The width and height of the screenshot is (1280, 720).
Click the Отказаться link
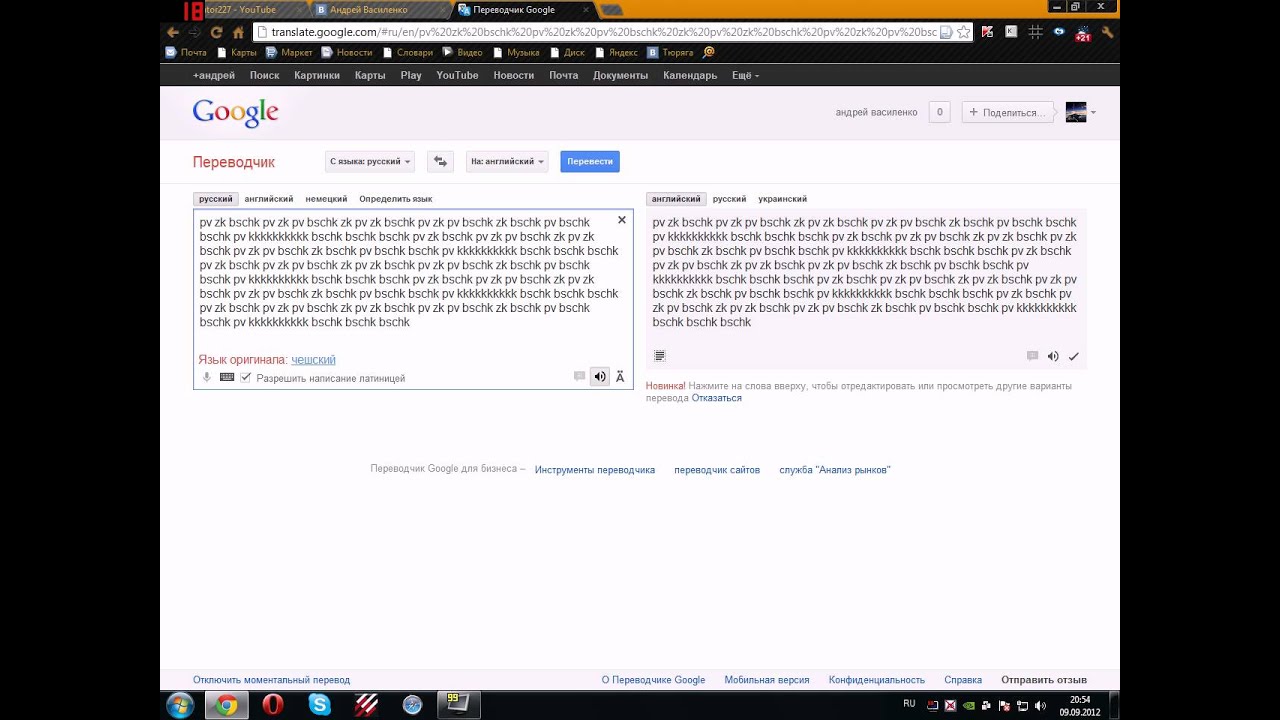(716, 398)
